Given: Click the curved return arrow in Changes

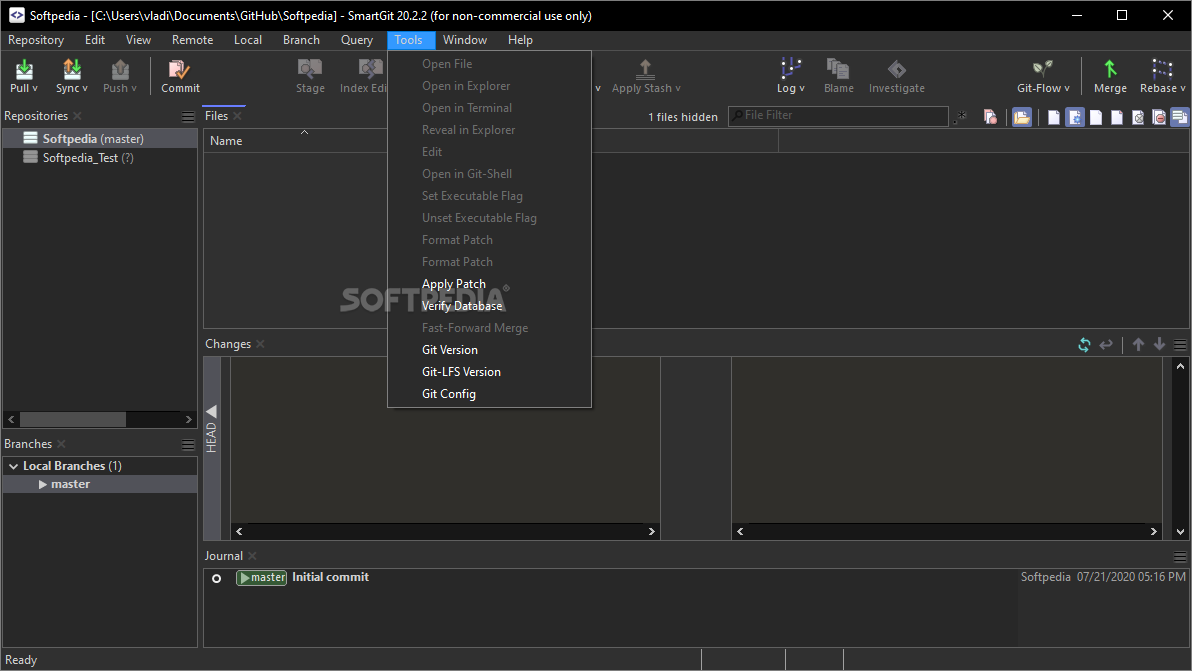Looking at the screenshot, I should click(1106, 345).
